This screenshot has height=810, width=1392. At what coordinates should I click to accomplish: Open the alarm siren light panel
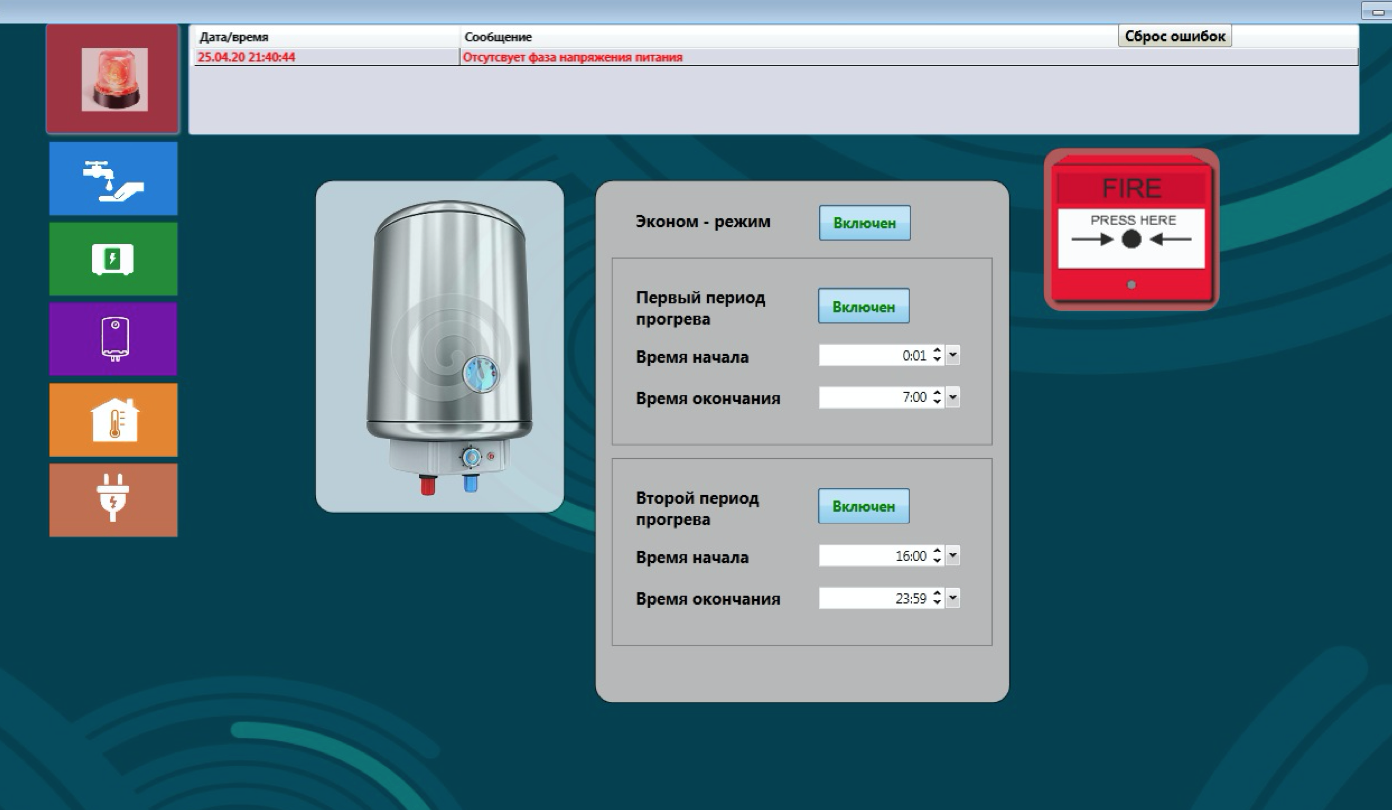click(x=113, y=80)
